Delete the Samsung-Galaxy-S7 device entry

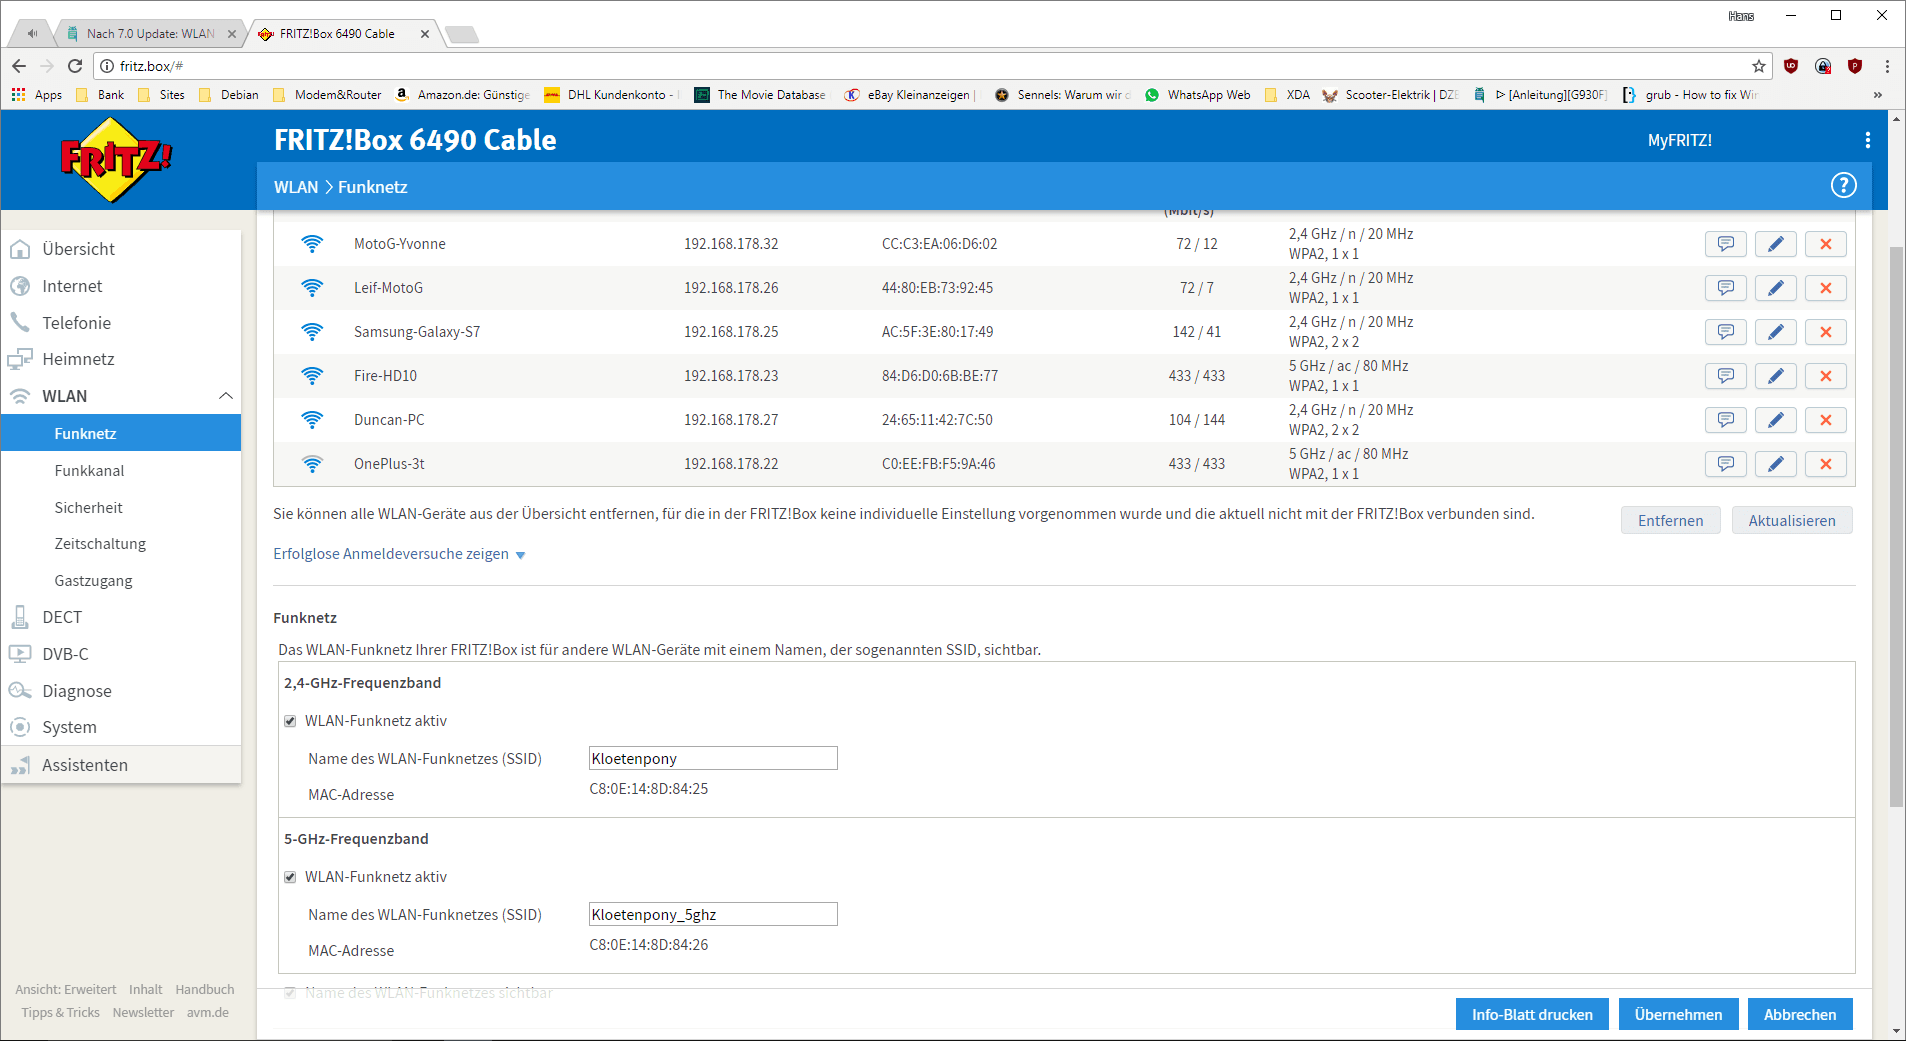click(x=1825, y=332)
